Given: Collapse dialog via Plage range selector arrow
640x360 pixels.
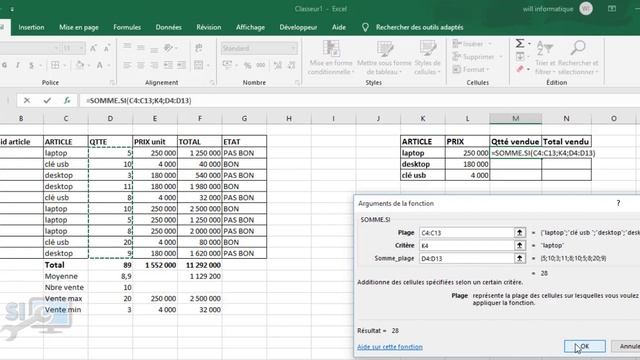Looking at the screenshot, I should (519, 232).
